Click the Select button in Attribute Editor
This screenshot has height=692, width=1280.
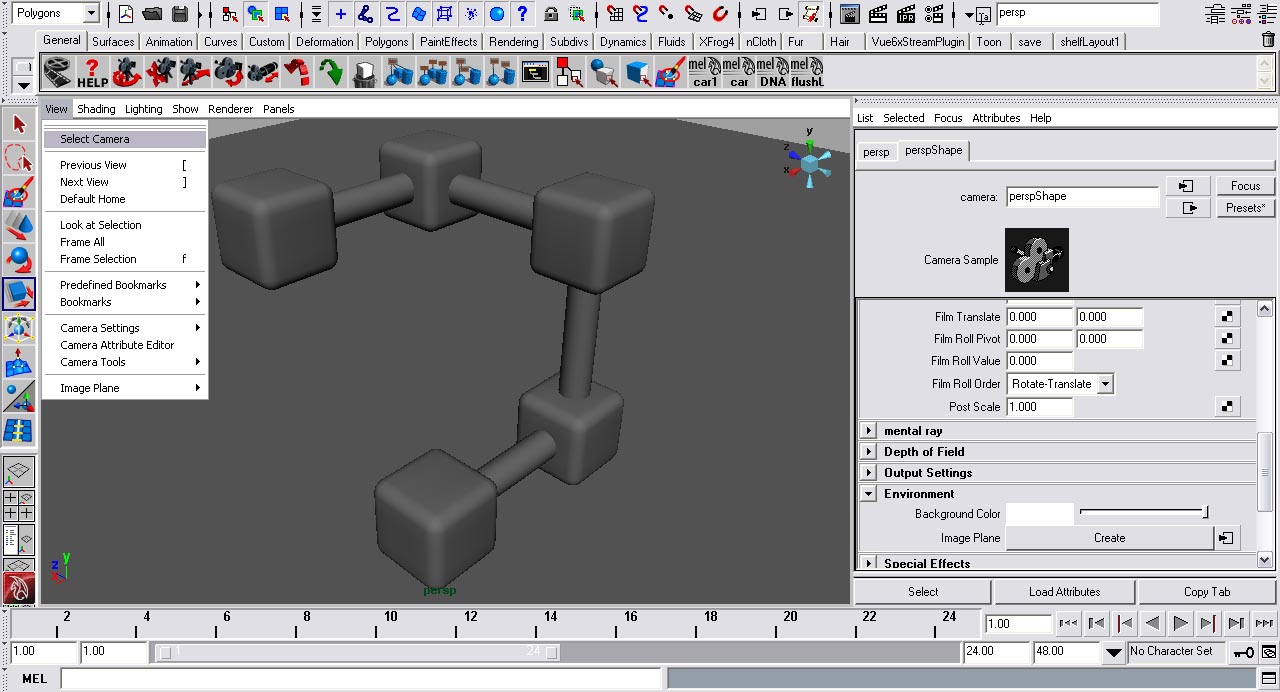click(x=923, y=592)
